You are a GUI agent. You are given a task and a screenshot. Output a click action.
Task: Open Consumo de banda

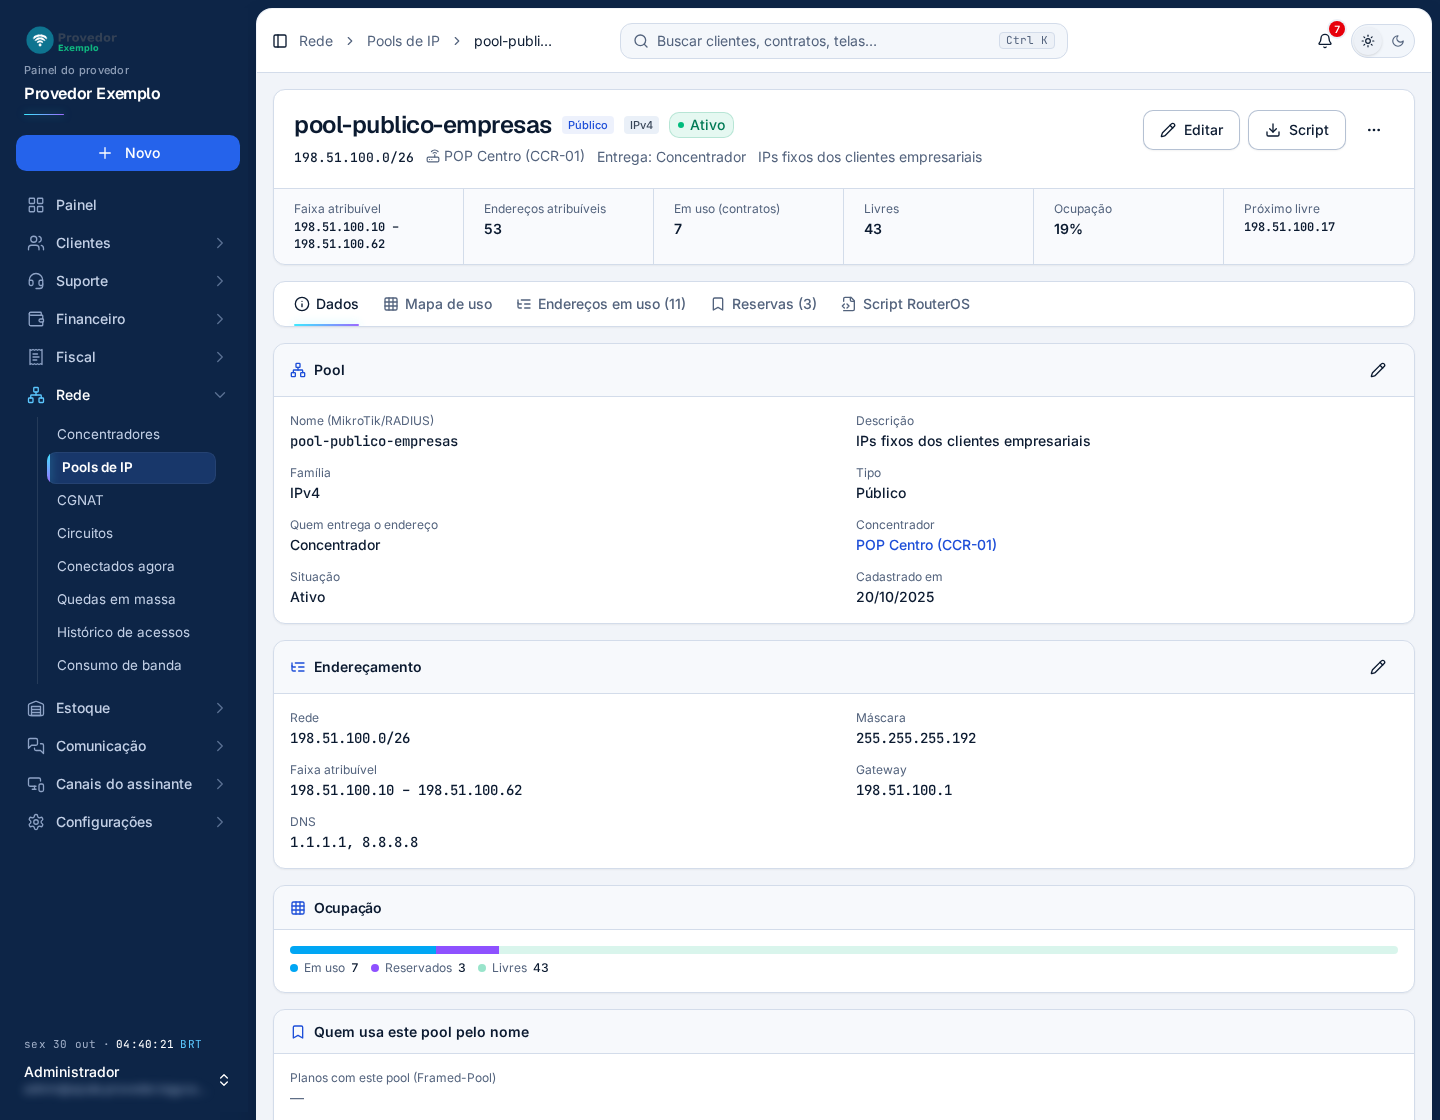(131, 665)
